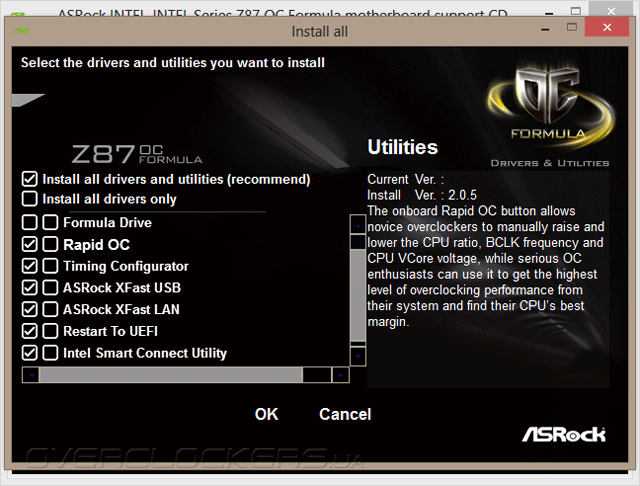The height and width of the screenshot is (486, 640).
Task: Select Intel Smart Connect Utility label
Action: 145,353
